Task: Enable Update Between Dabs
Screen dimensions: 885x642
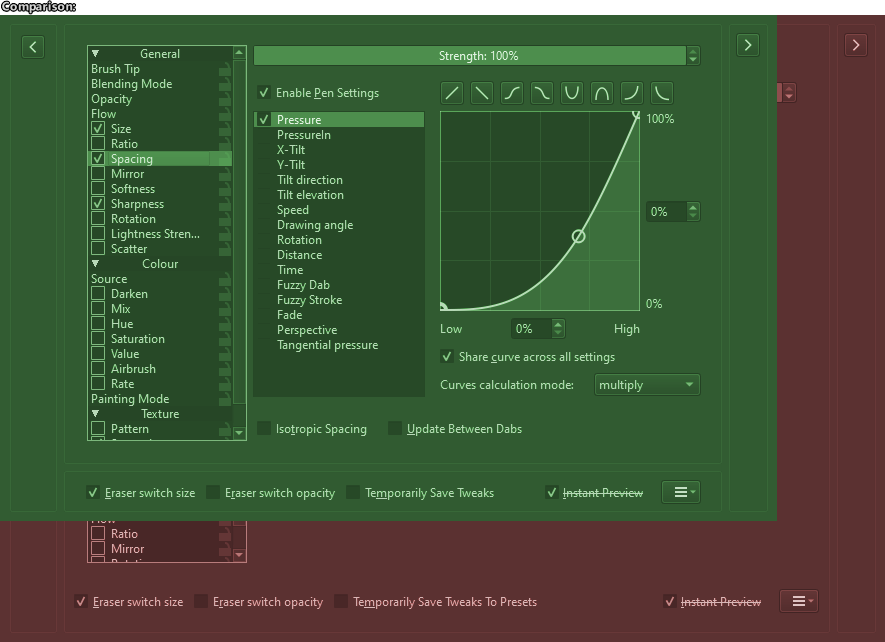Action: pyautogui.click(x=395, y=429)
